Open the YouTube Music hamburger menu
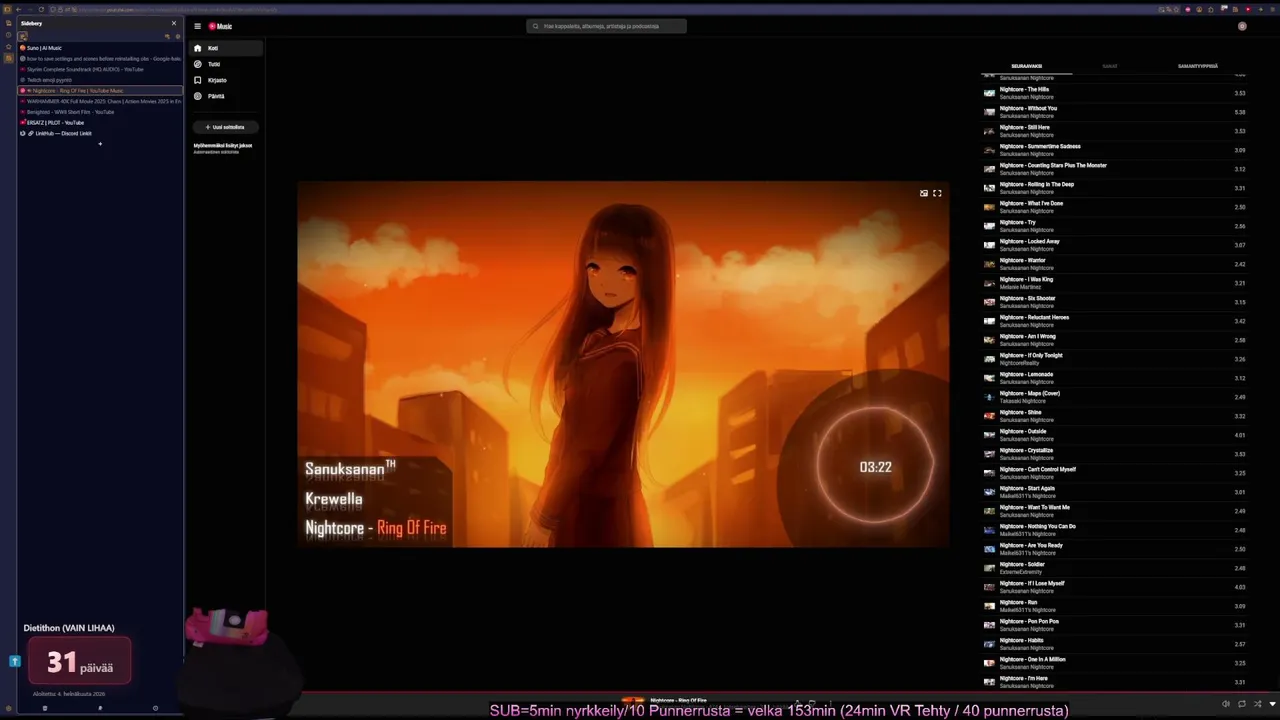 click(x=198, y=26)
